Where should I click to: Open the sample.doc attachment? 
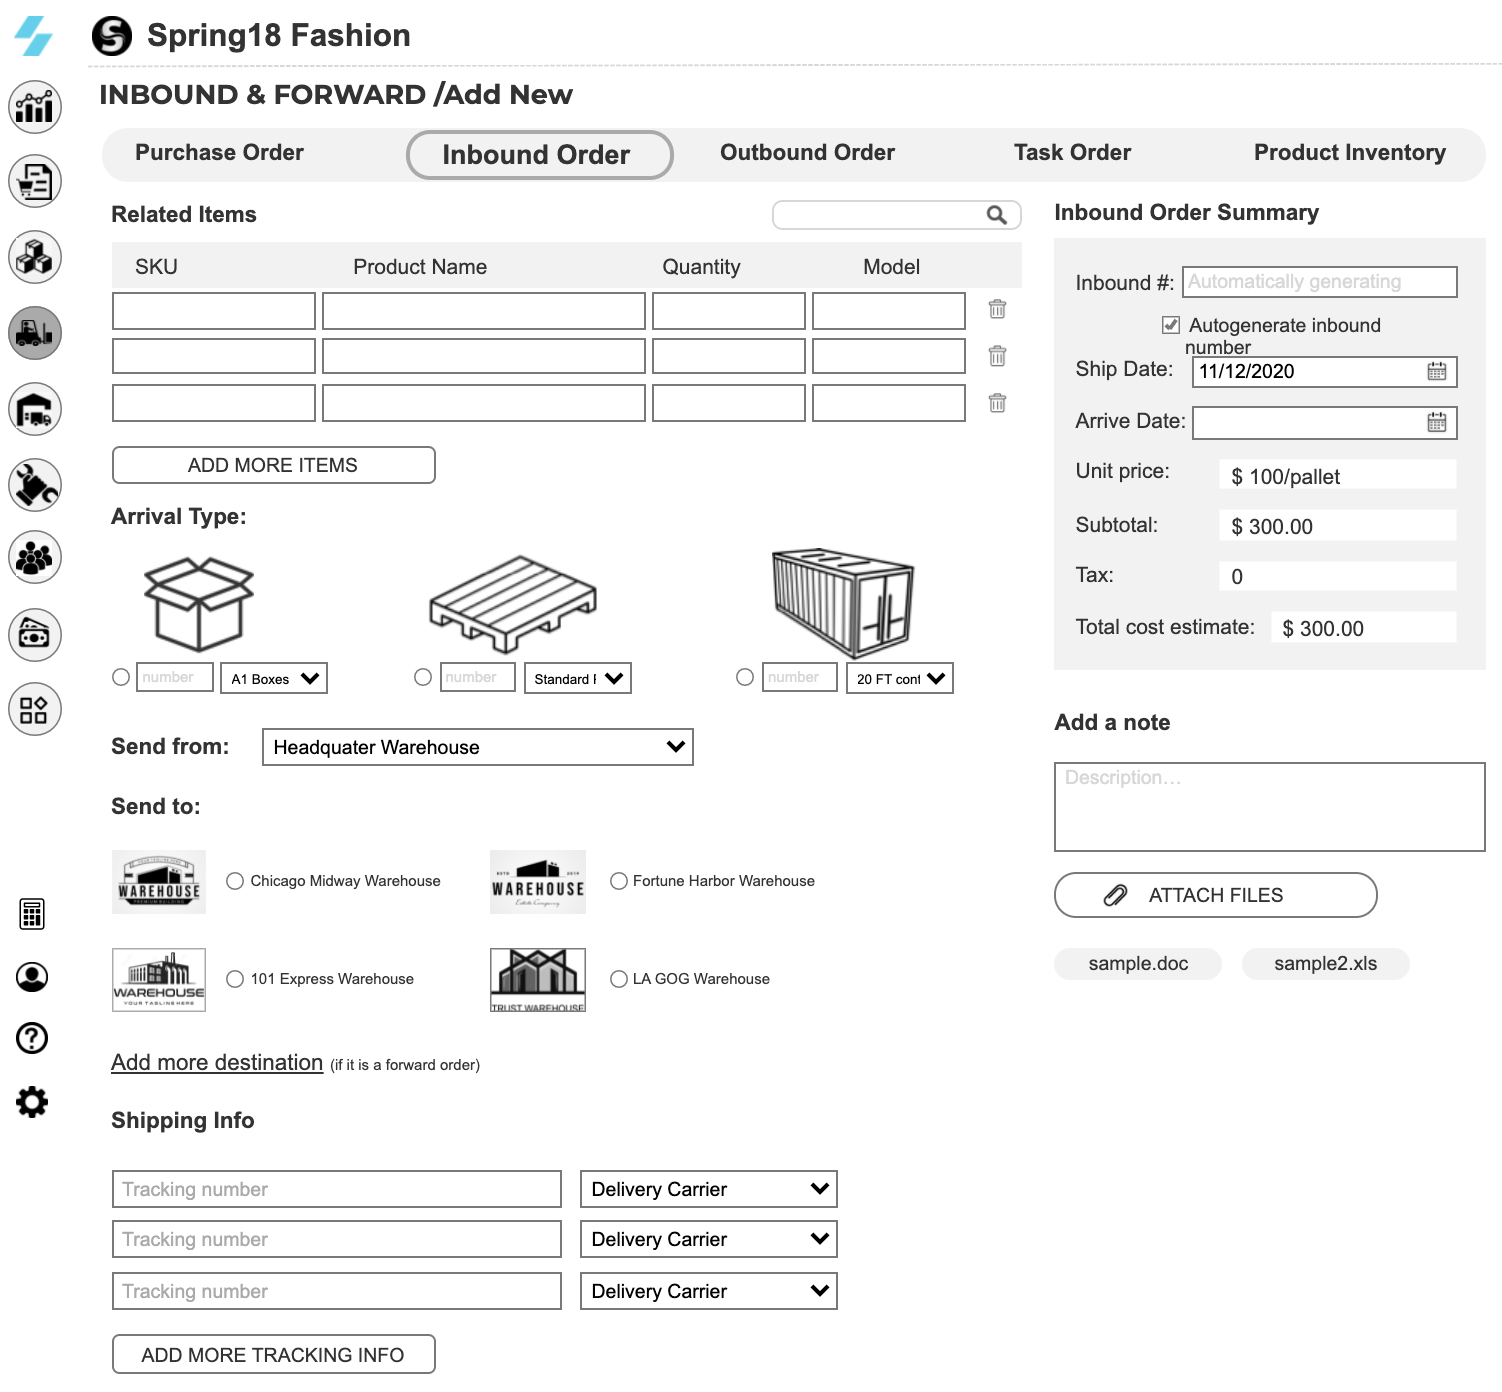point(1138,964)
